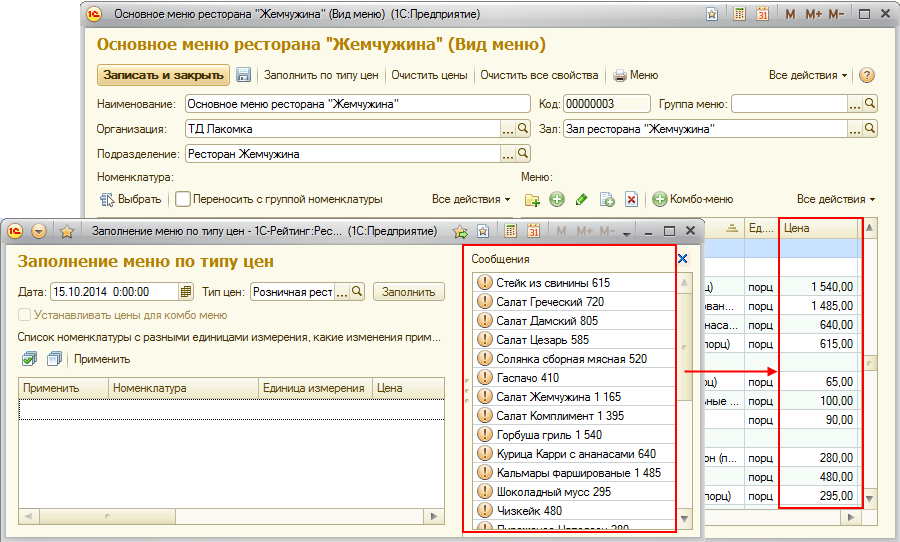Open help with the question mark icon
Viewport: 900px width, 542px height.
867,75
